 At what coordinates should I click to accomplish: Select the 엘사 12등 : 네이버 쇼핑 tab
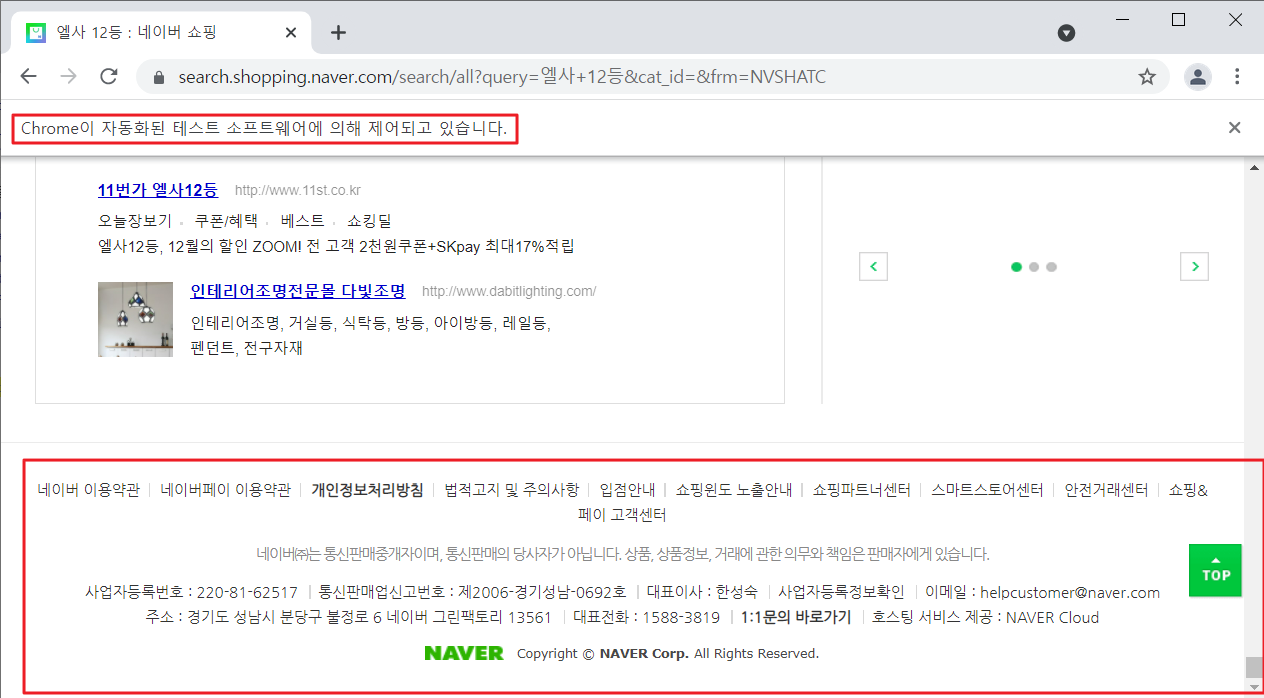click(160, 32)
